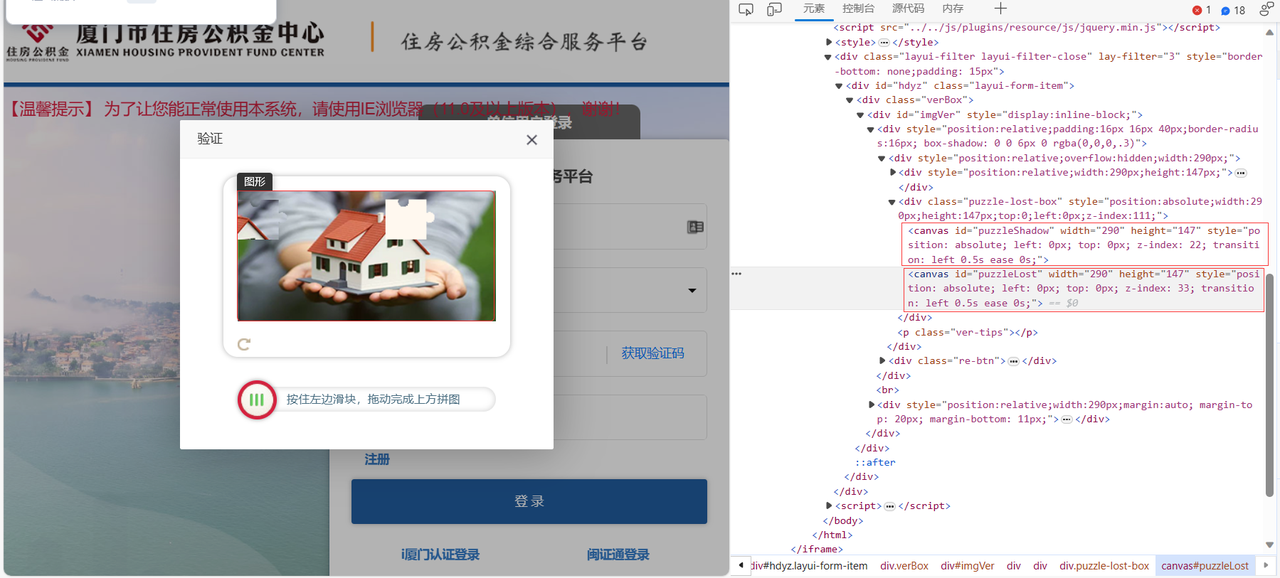Close the 验证 dialog
The width and height of the screenshot is (1280, 578).
[x=532, y=140]
